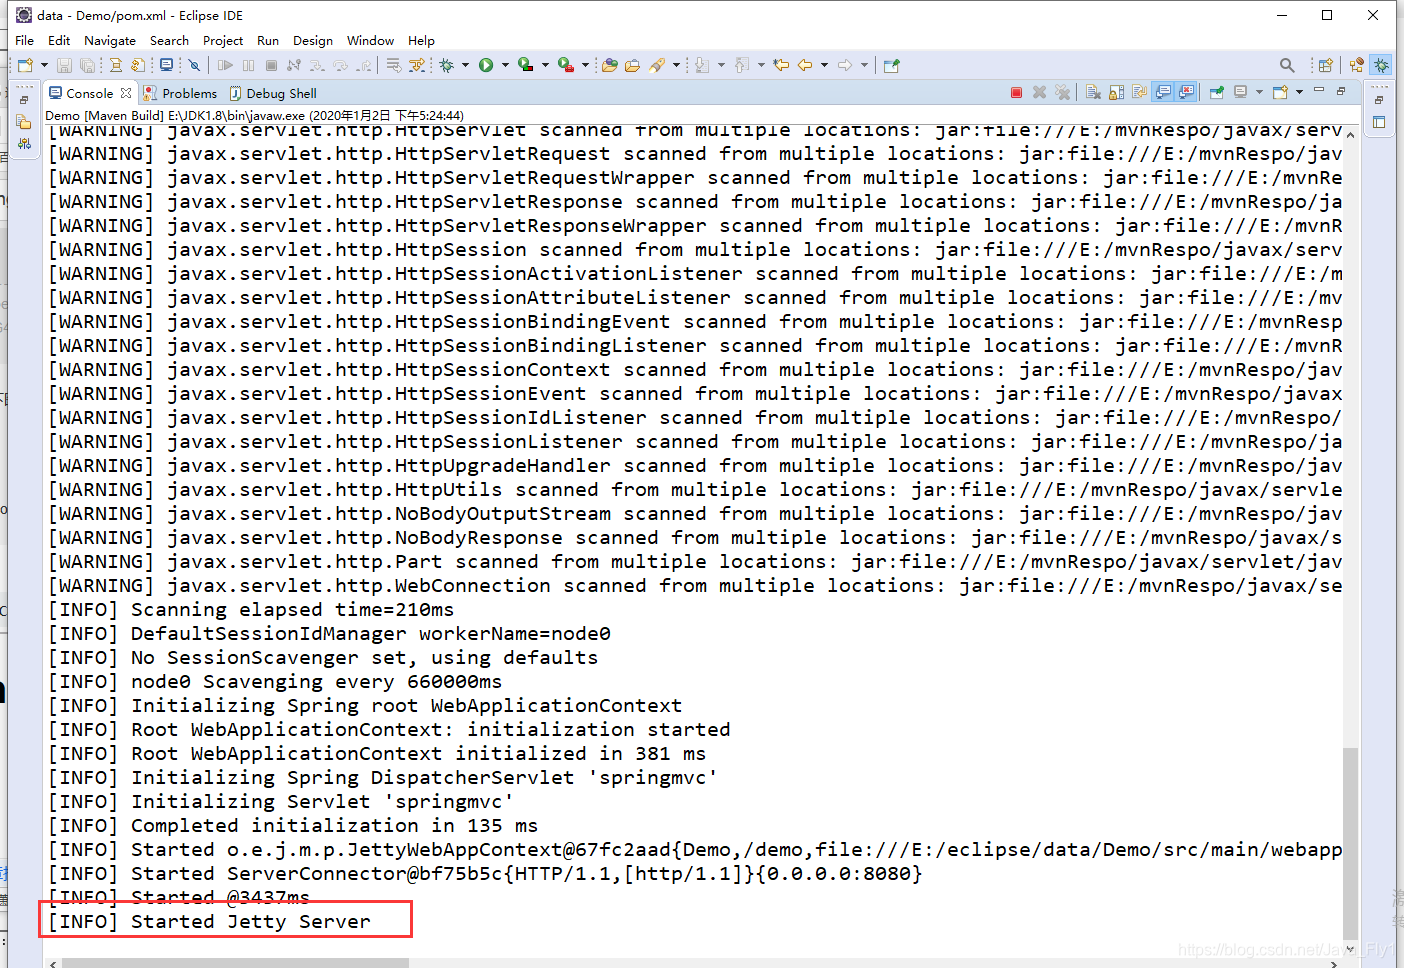
Task: Click the Suspend debug icon
Action: pos(248,65)
